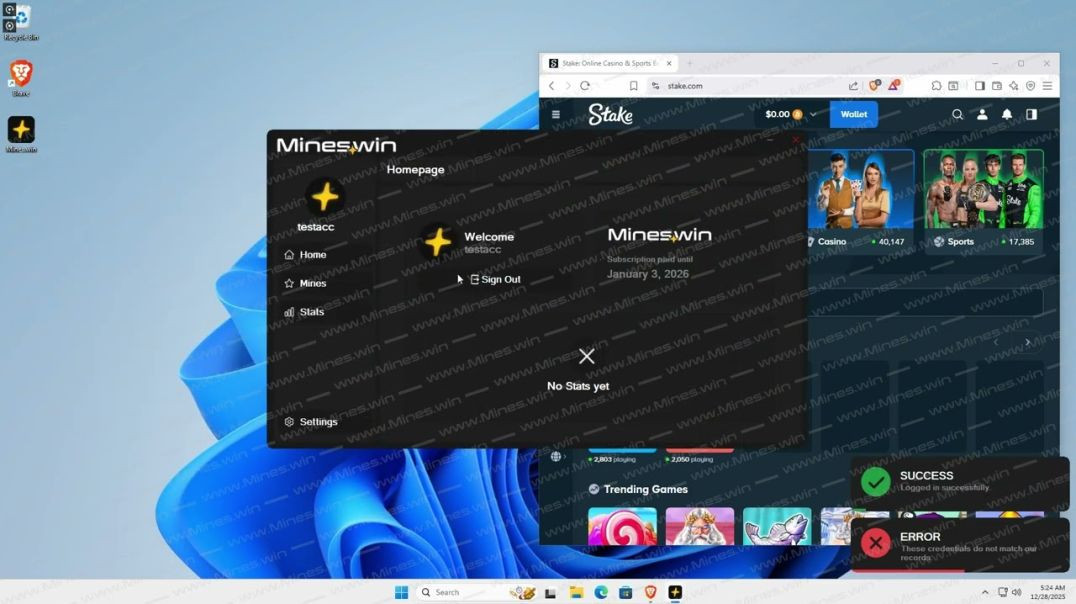Open the Sports category card
Image resolution: width=1076 pixels, height=604 pixels.
tap(983, 200)
